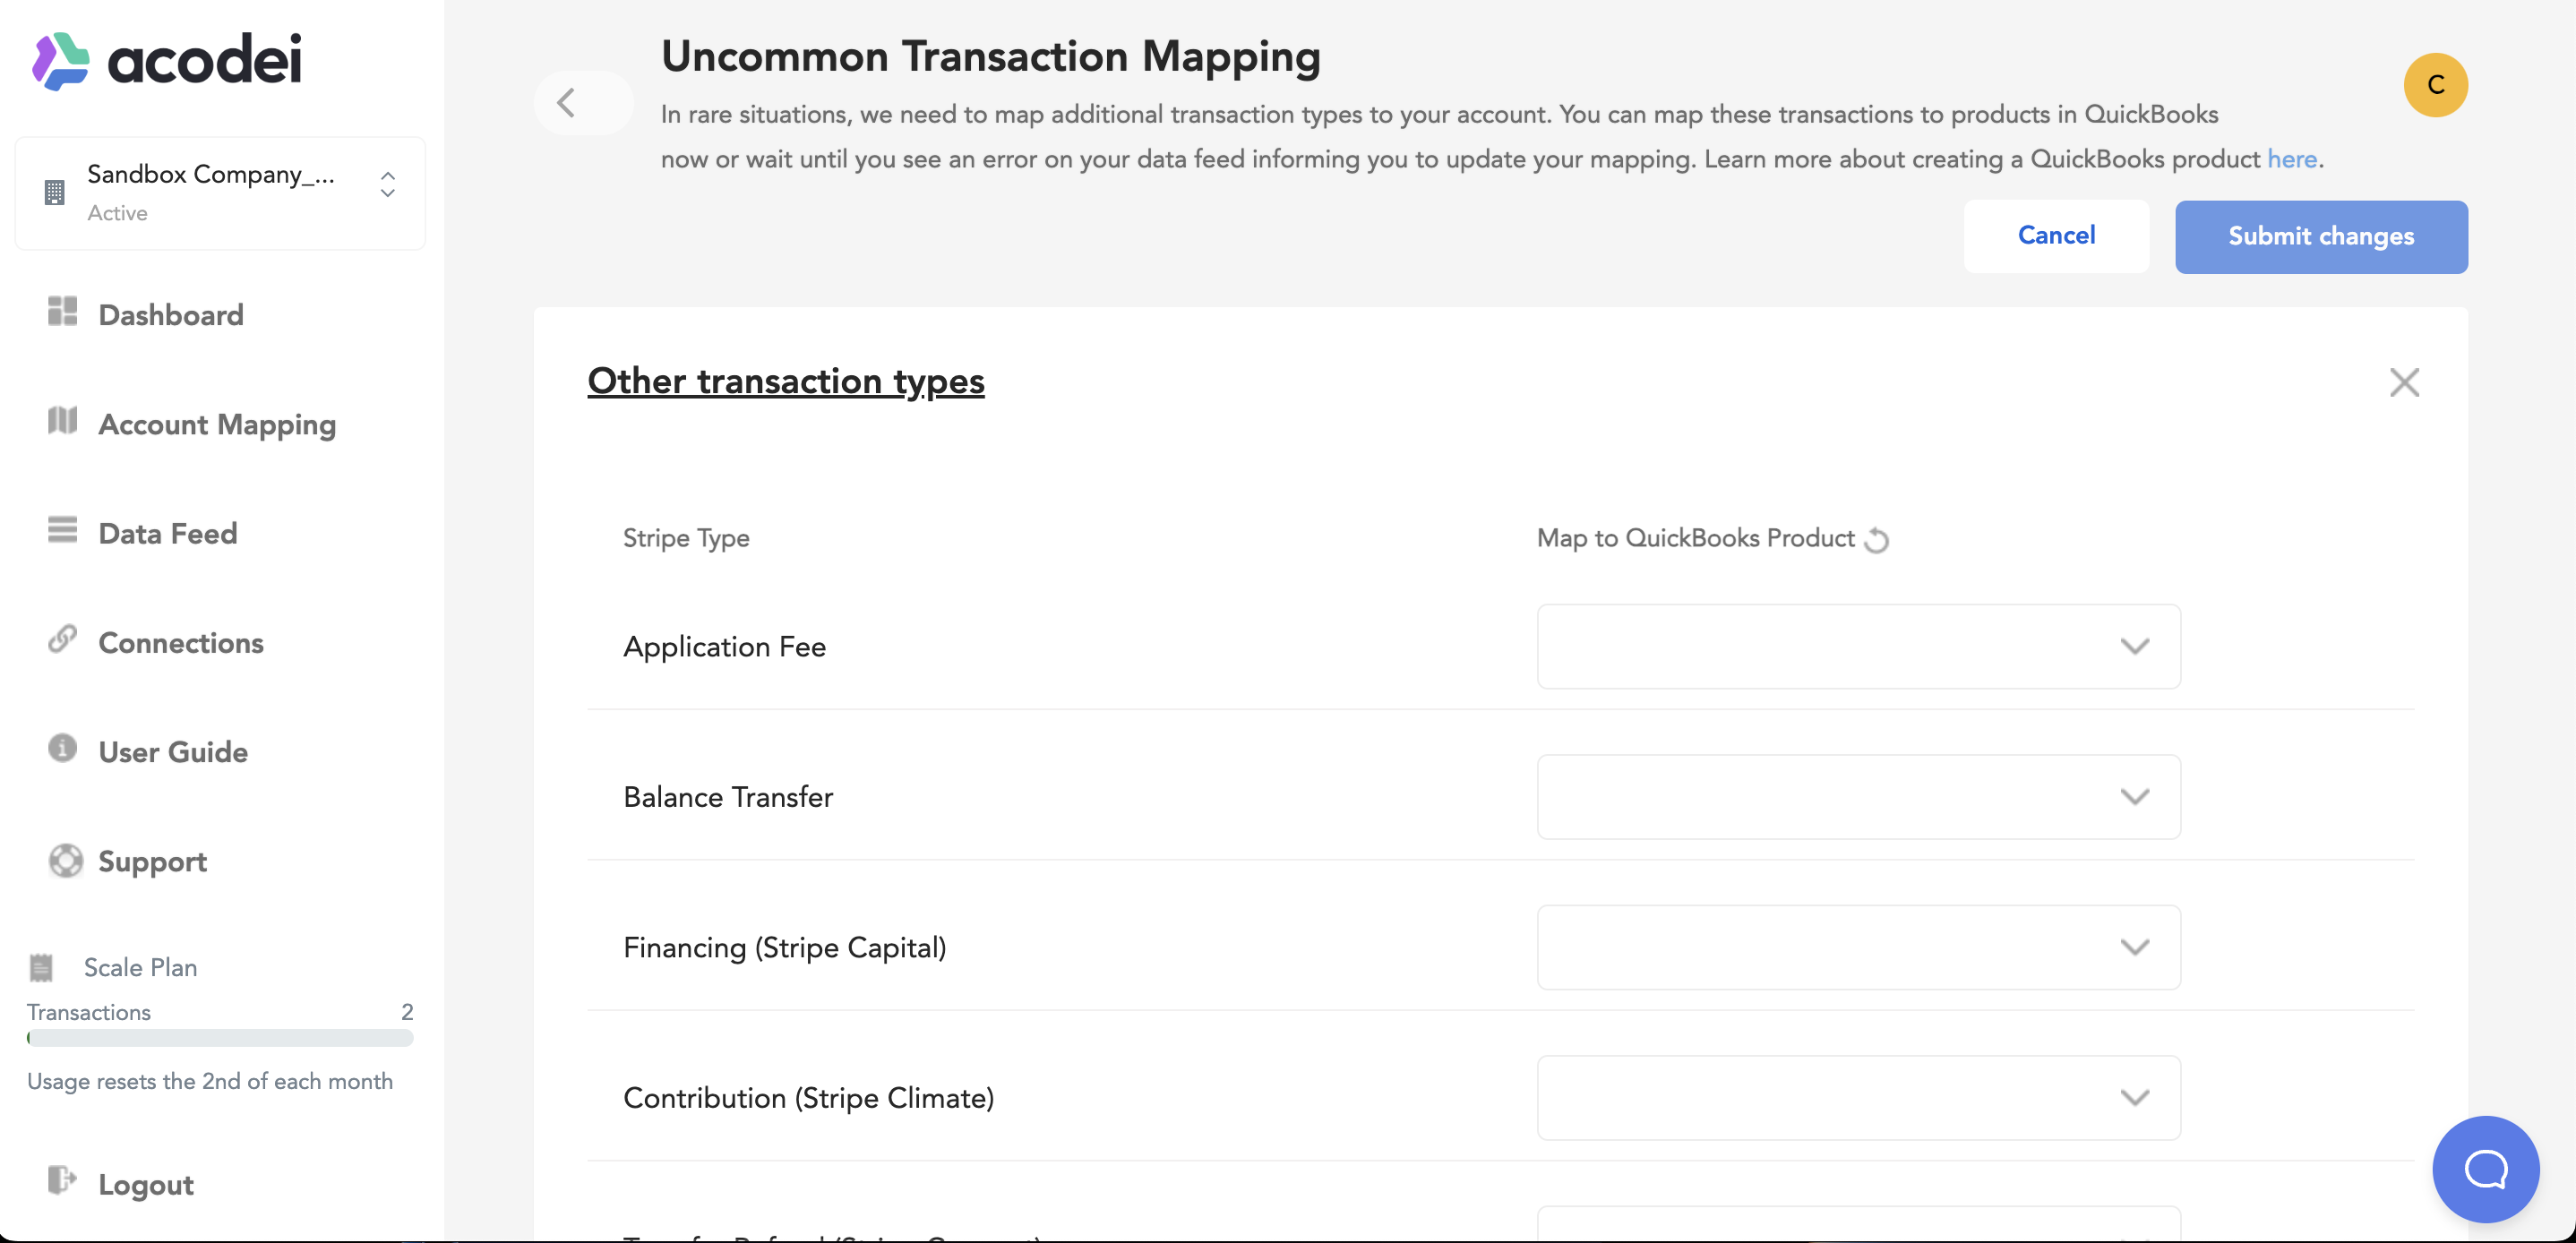Open the Balance Transfer product dropdown

coord(1858,797)
